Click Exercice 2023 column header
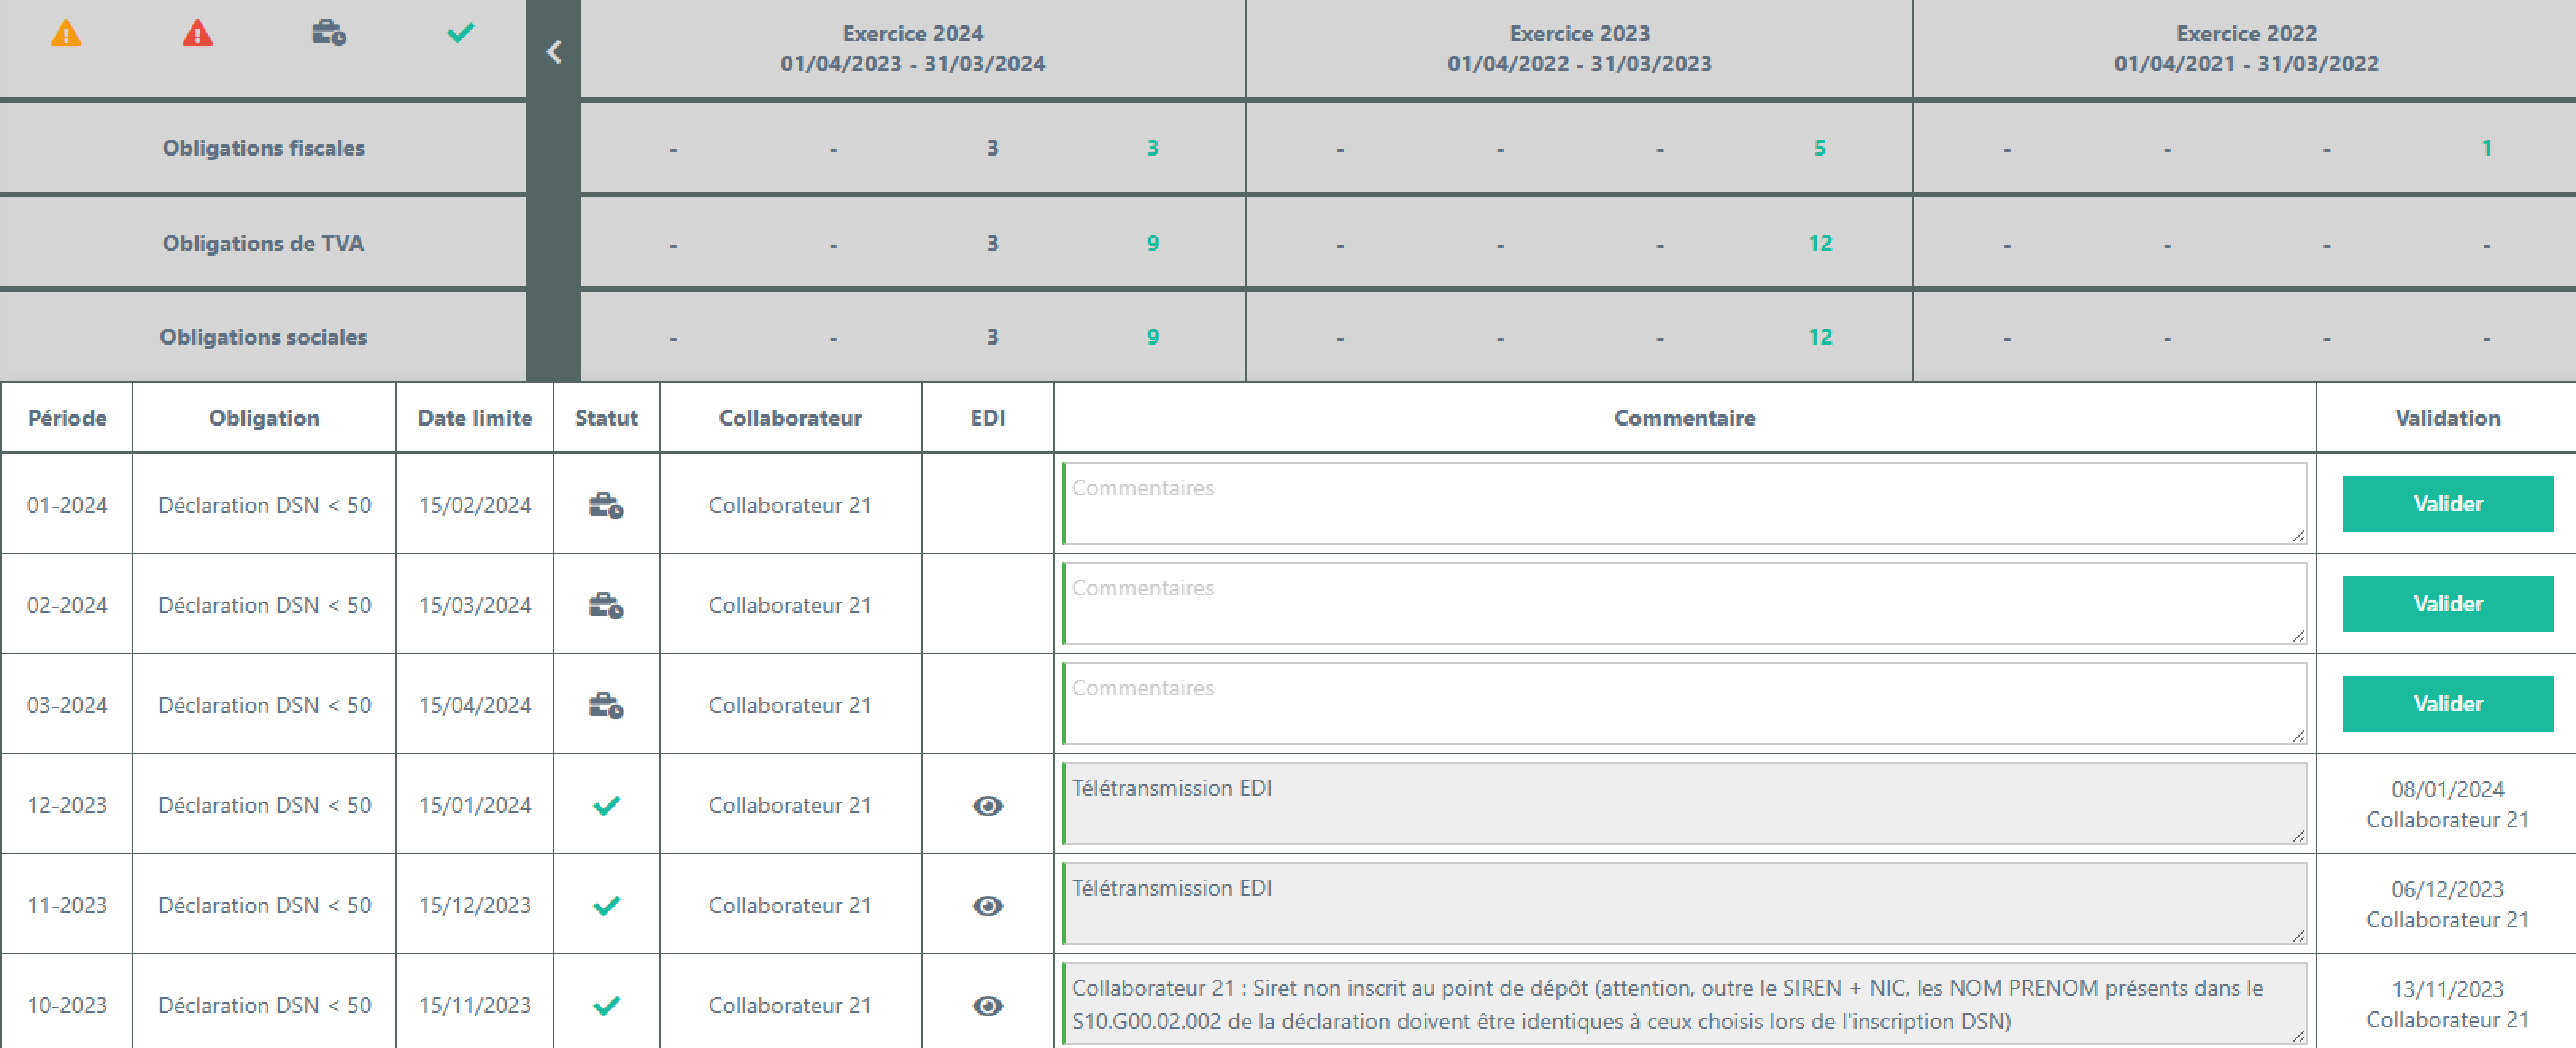Screen dimensions: 2576x1048 pyautogui.click(x=1579, y=48)
